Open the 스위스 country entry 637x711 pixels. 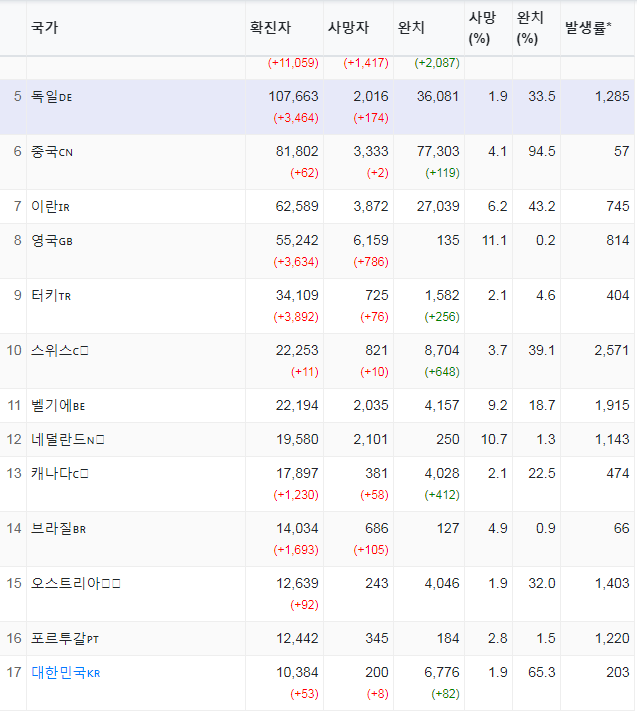pyautogui.click(x=52, y=350)
